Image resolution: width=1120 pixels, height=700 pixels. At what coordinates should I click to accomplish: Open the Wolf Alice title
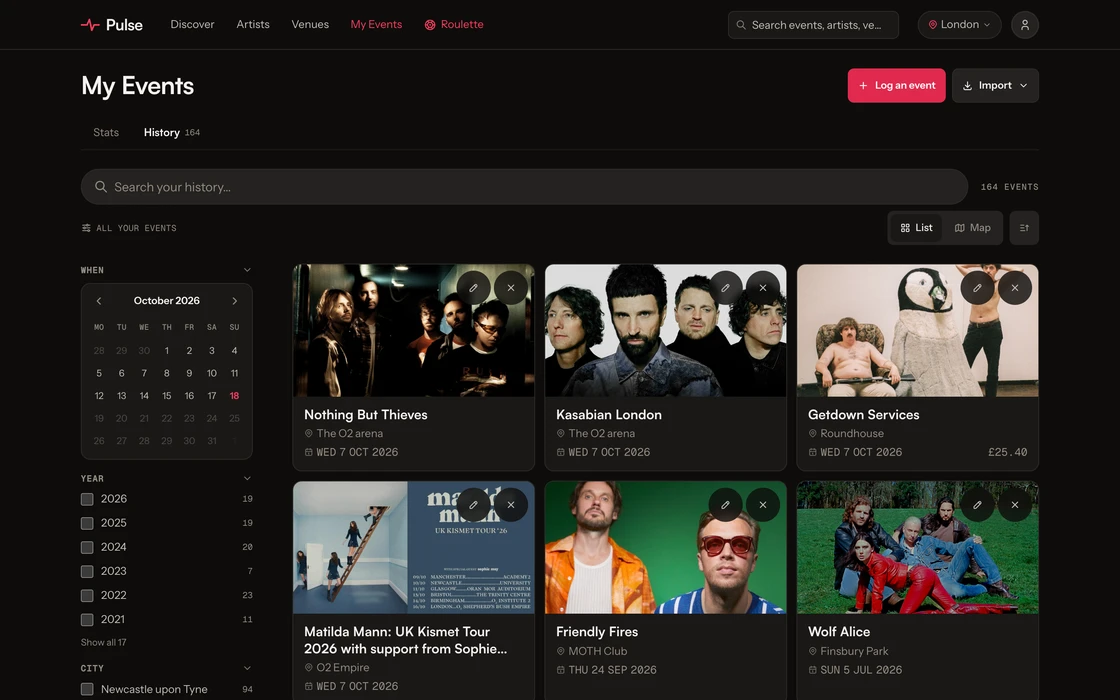839,632
